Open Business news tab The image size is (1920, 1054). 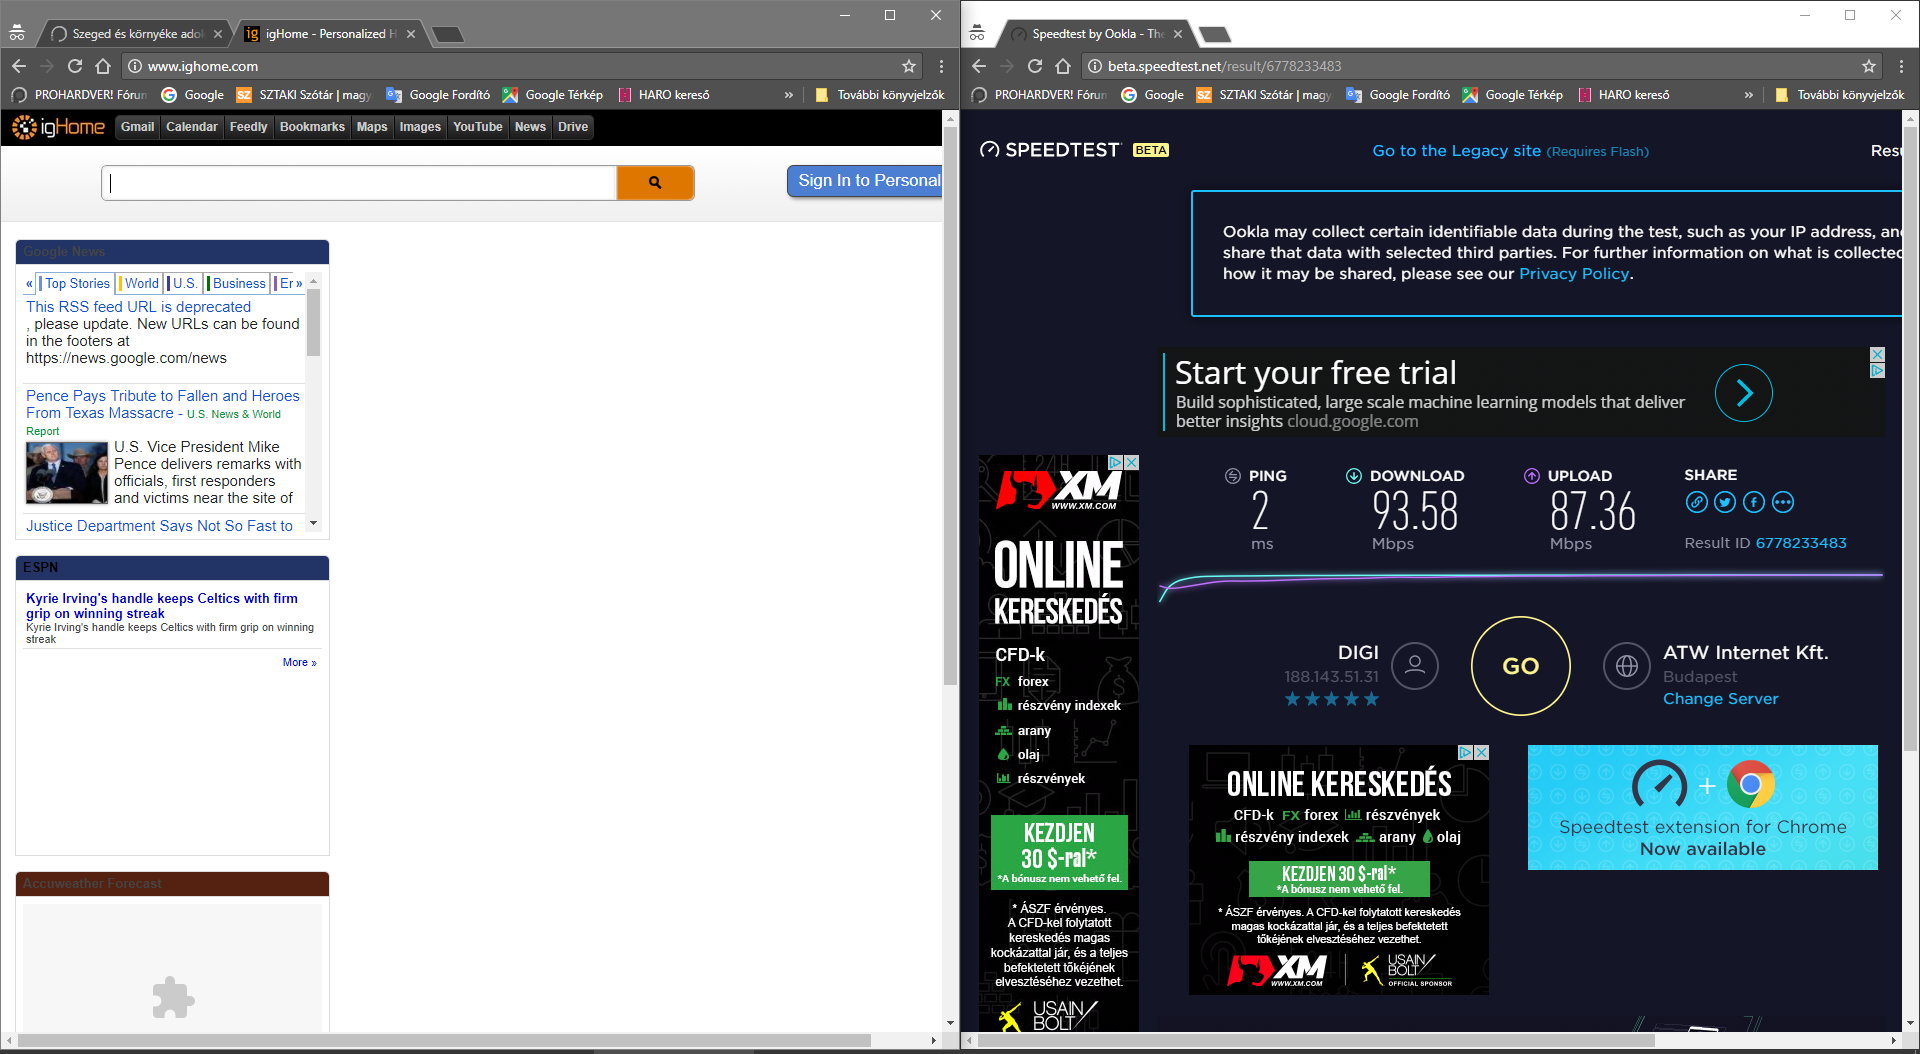pos(239,284)
